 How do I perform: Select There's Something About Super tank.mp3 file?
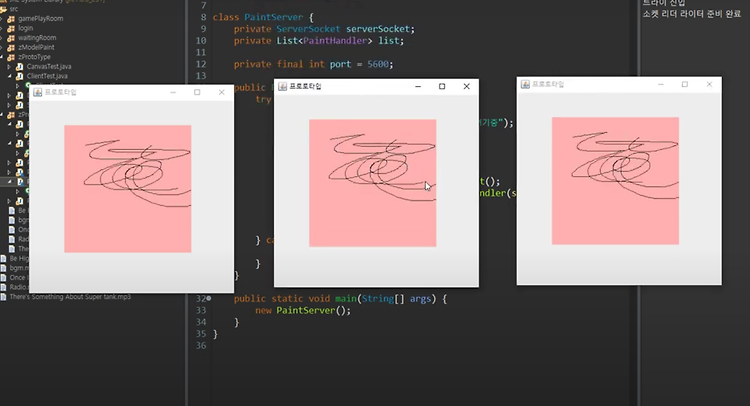(x=70, y=297)
